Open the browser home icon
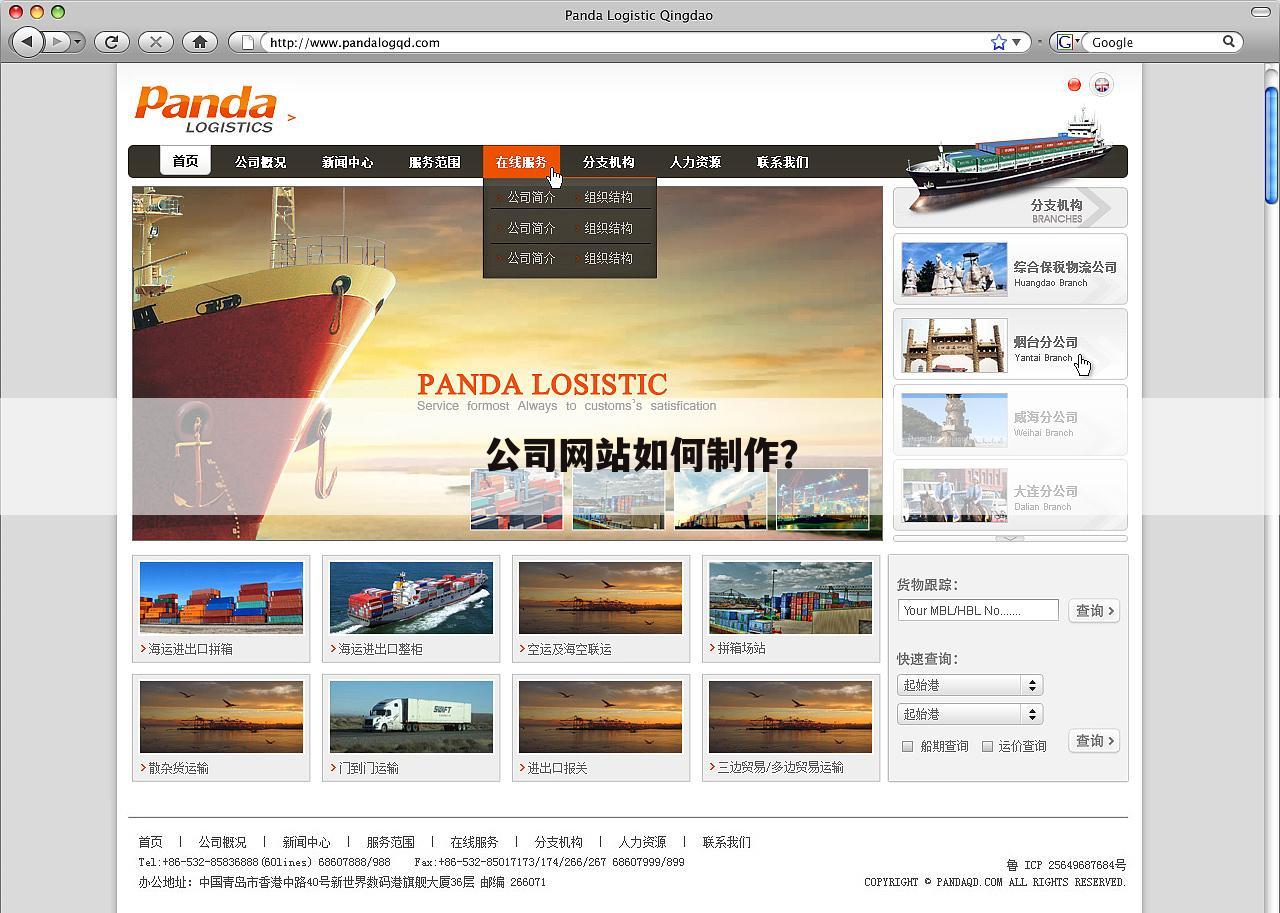This screenshot has height=913, width=1280. (x=200, y=42)
